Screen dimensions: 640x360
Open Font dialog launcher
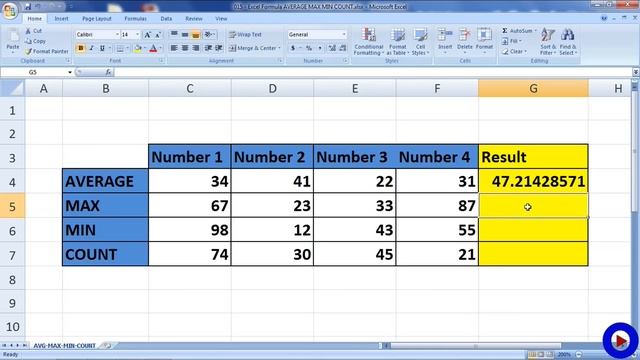tap(162, 60)
